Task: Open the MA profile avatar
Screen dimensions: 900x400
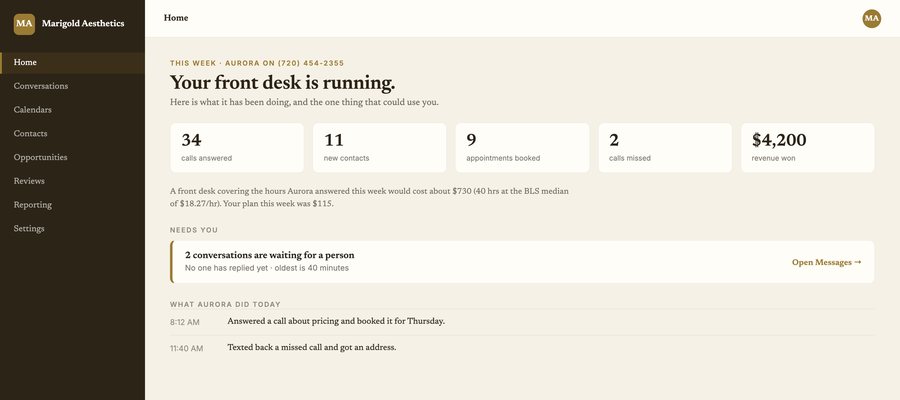Action: (x=871, y=18)
